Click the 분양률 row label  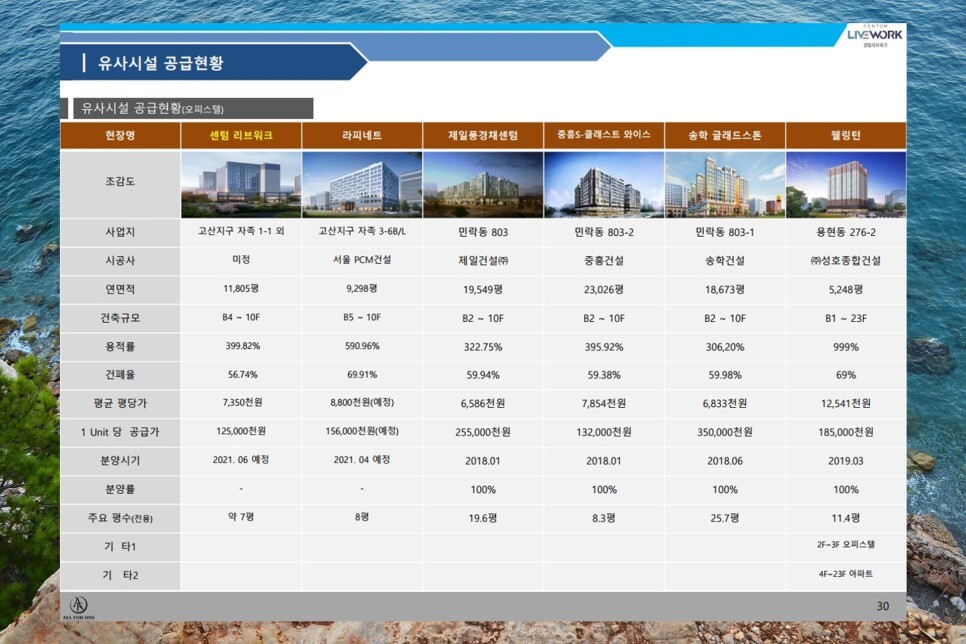coord(120,489)
